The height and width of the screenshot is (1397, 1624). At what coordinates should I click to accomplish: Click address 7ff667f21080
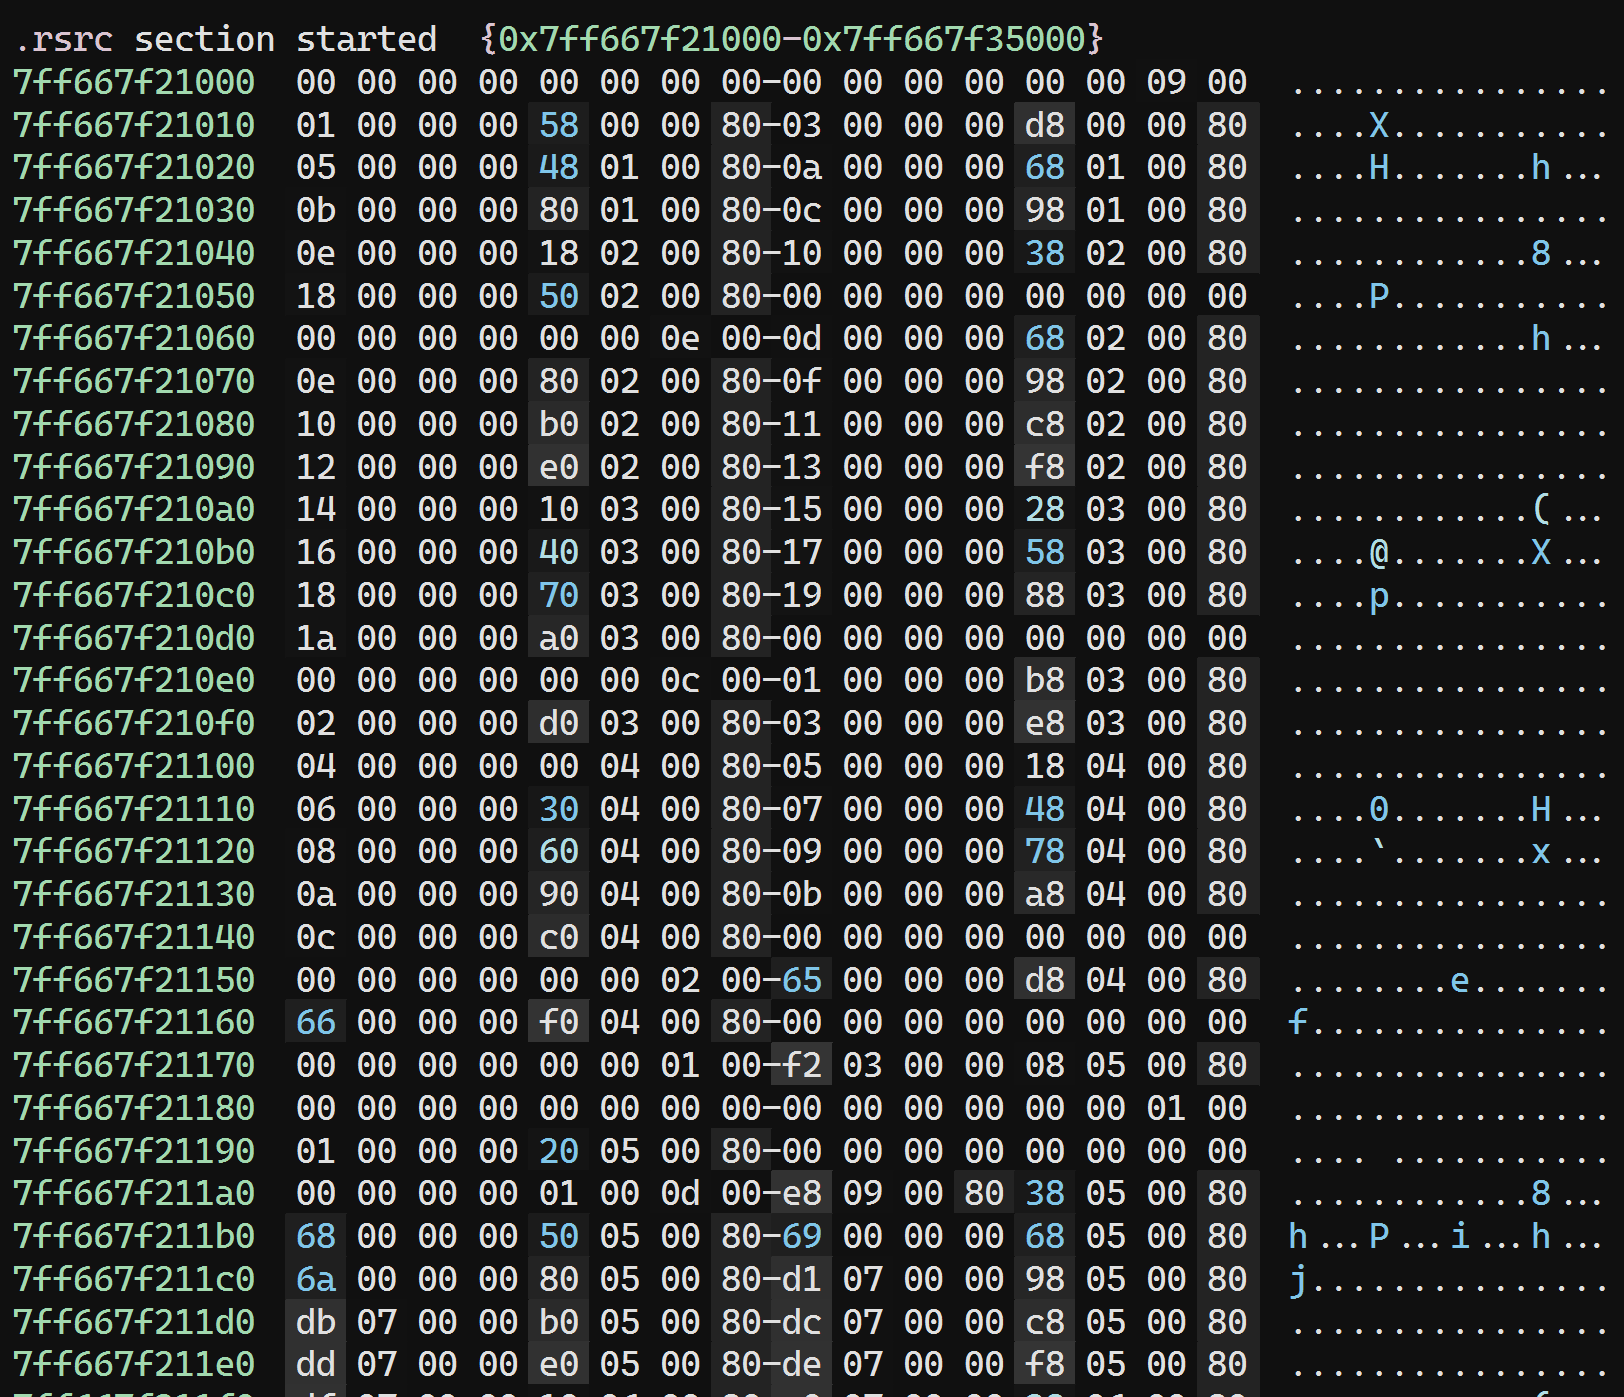pos(134,424)
